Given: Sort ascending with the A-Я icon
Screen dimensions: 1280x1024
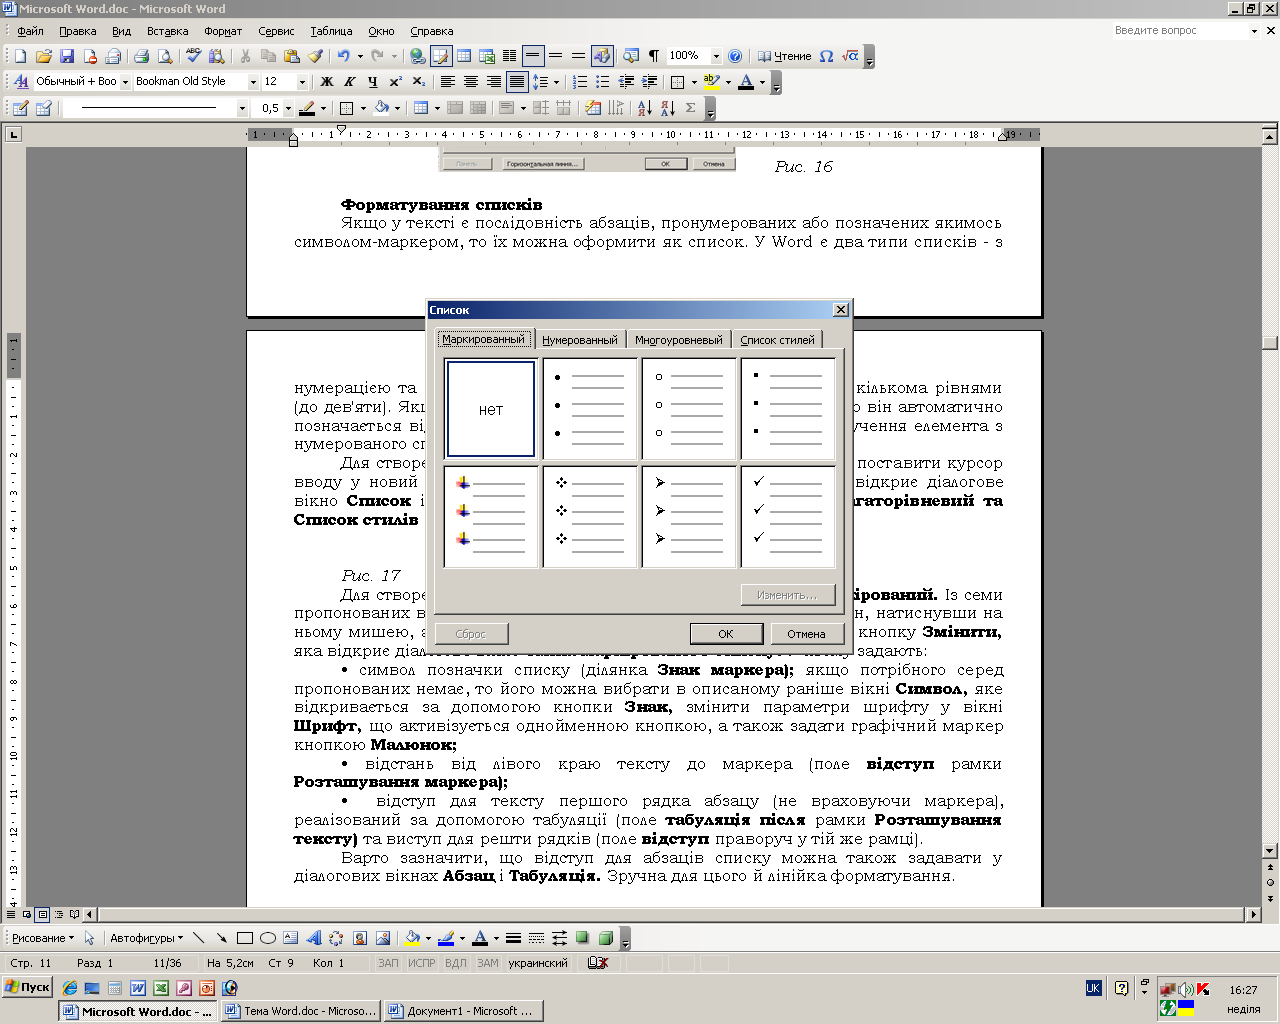Looking at the screenshot, I should point(644,108).
